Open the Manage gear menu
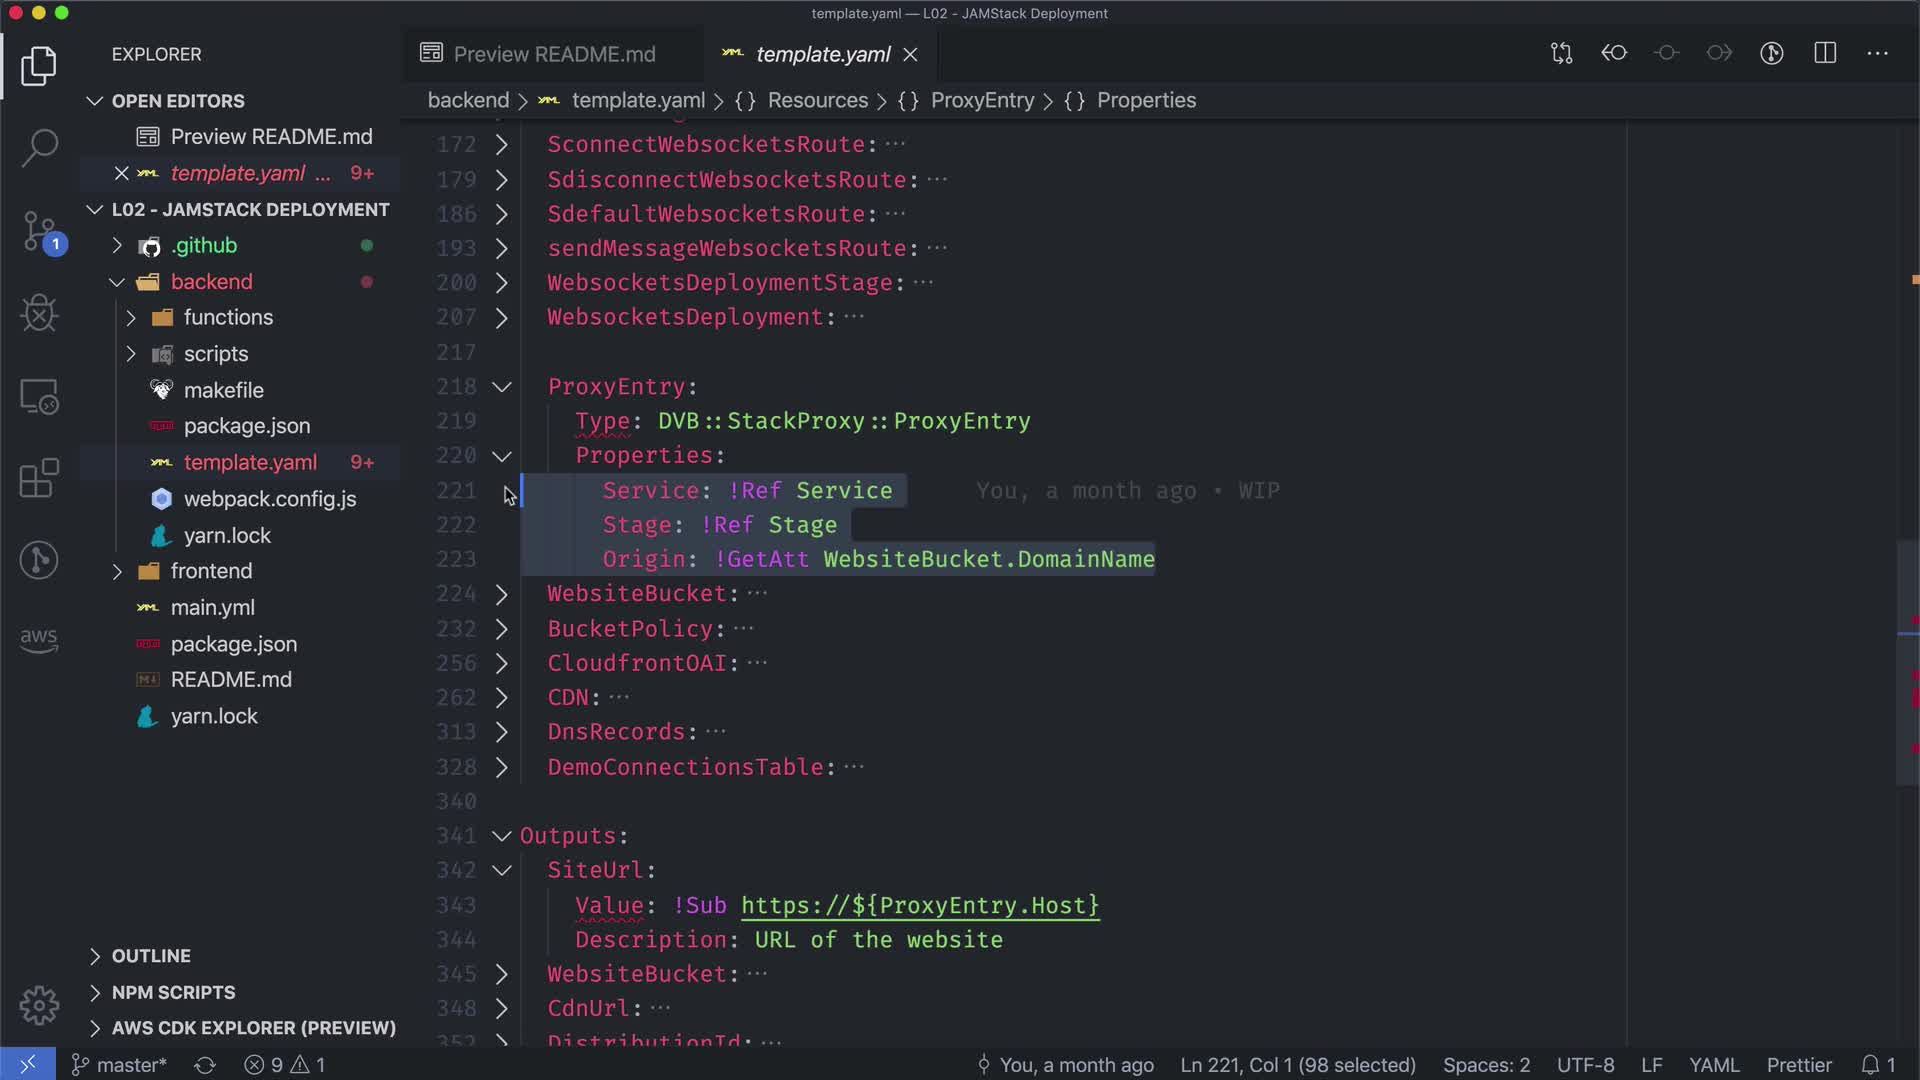 pos(39,1005)
